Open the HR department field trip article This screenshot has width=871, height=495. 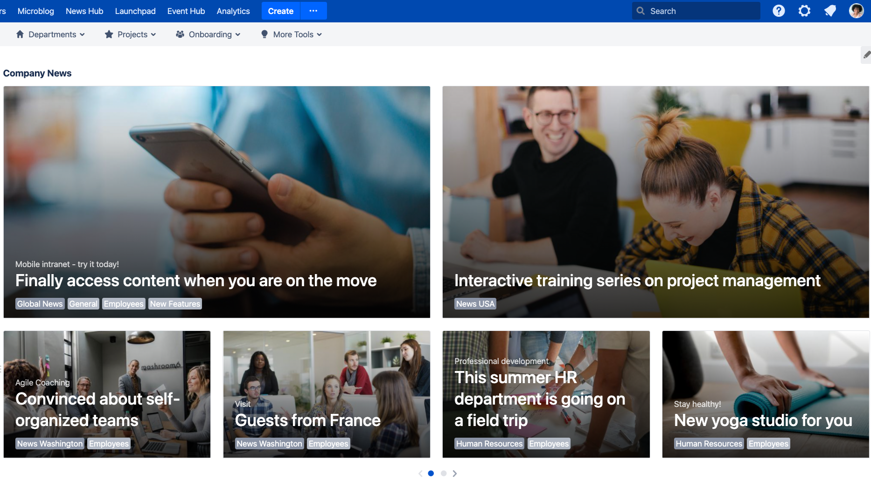click(x=540, y=399)
